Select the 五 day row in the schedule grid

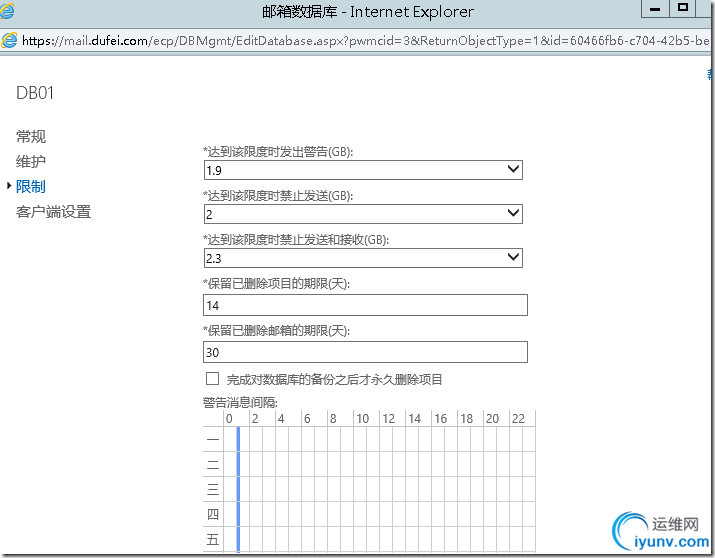click(x=213, y=540)
